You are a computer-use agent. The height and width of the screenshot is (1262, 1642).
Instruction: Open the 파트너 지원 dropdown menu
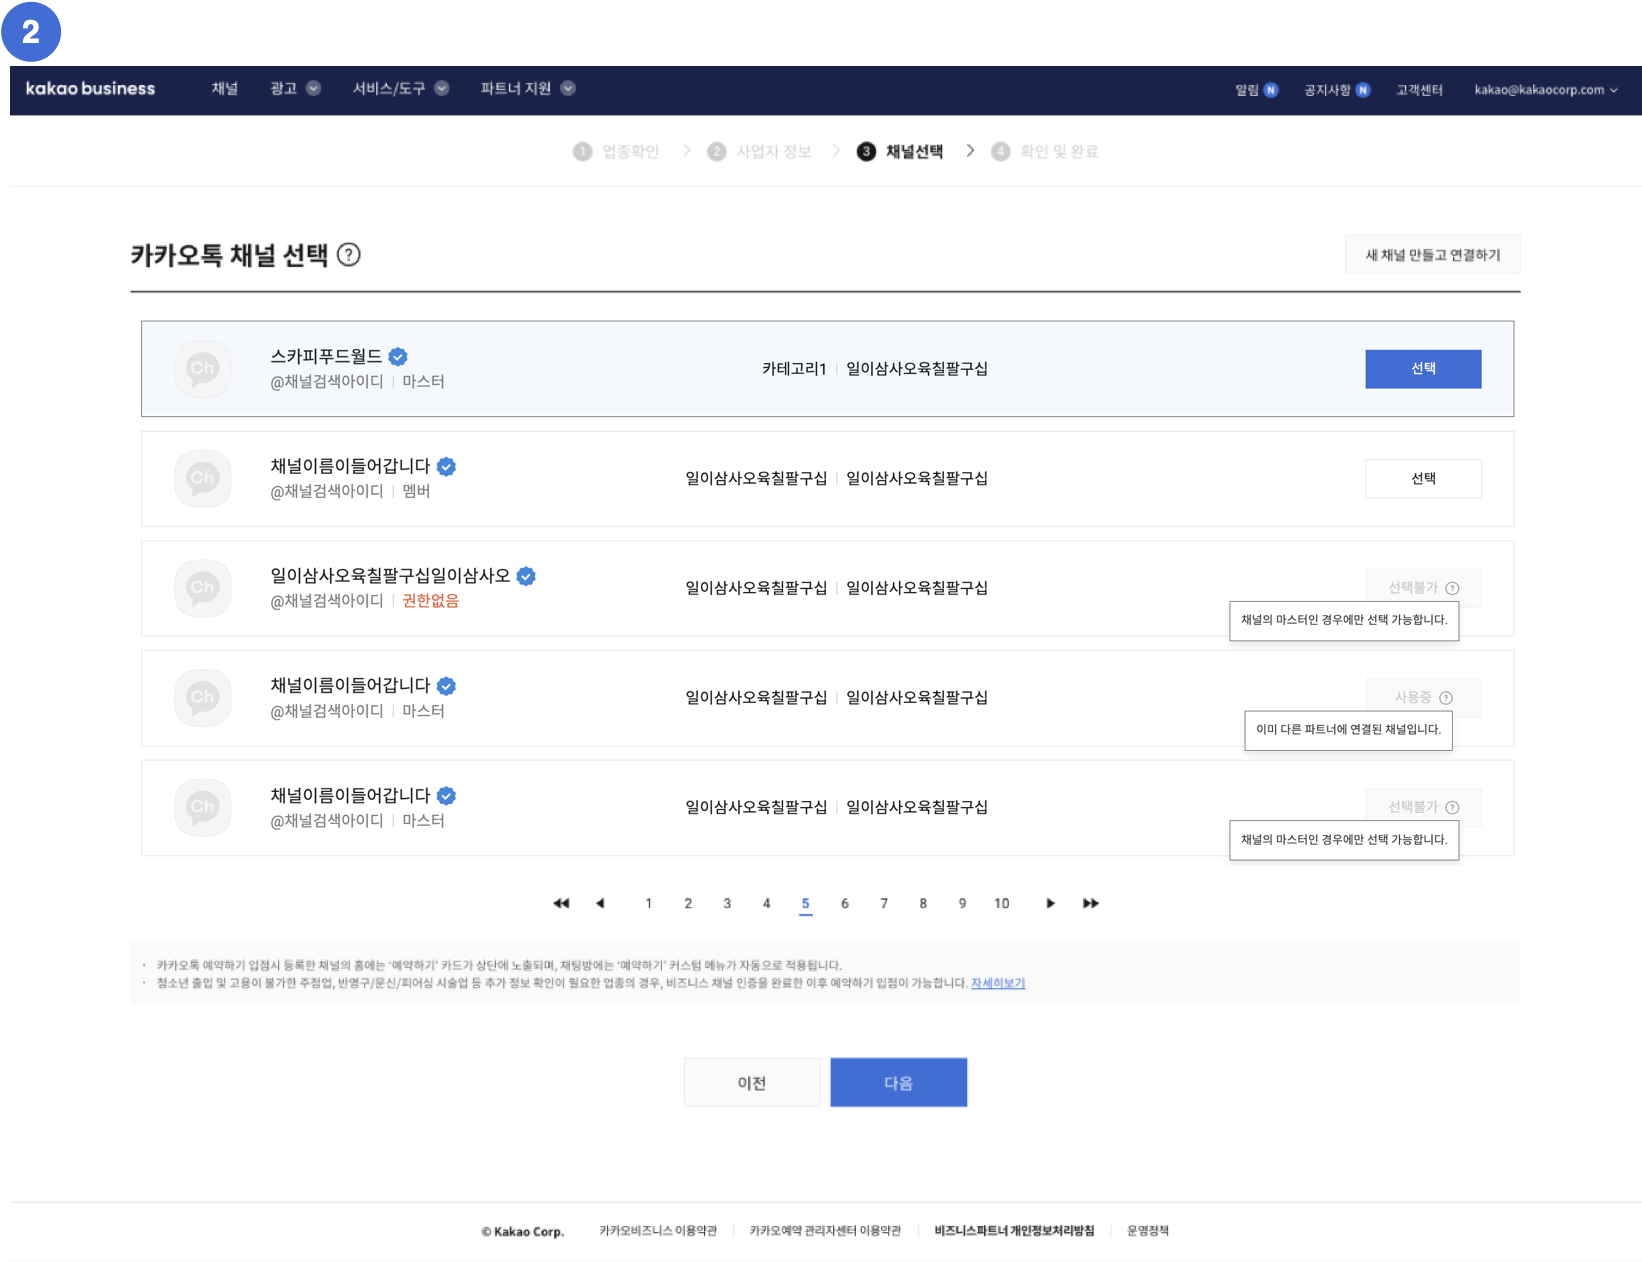point(527,89)
